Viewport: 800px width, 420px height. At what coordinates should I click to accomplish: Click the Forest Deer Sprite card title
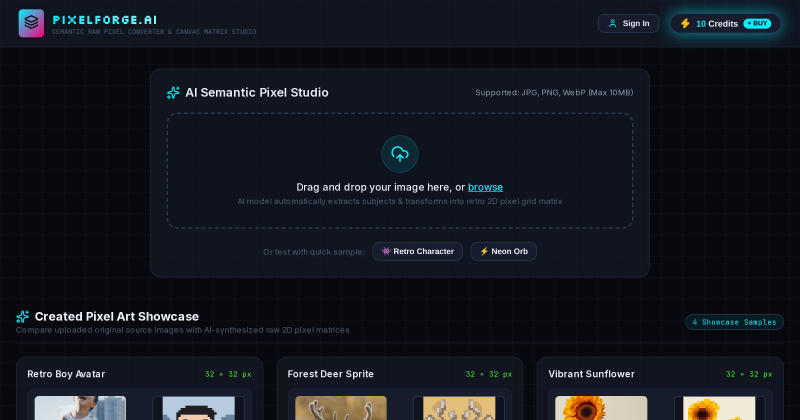pyautogui.click(x=331, y=374)
